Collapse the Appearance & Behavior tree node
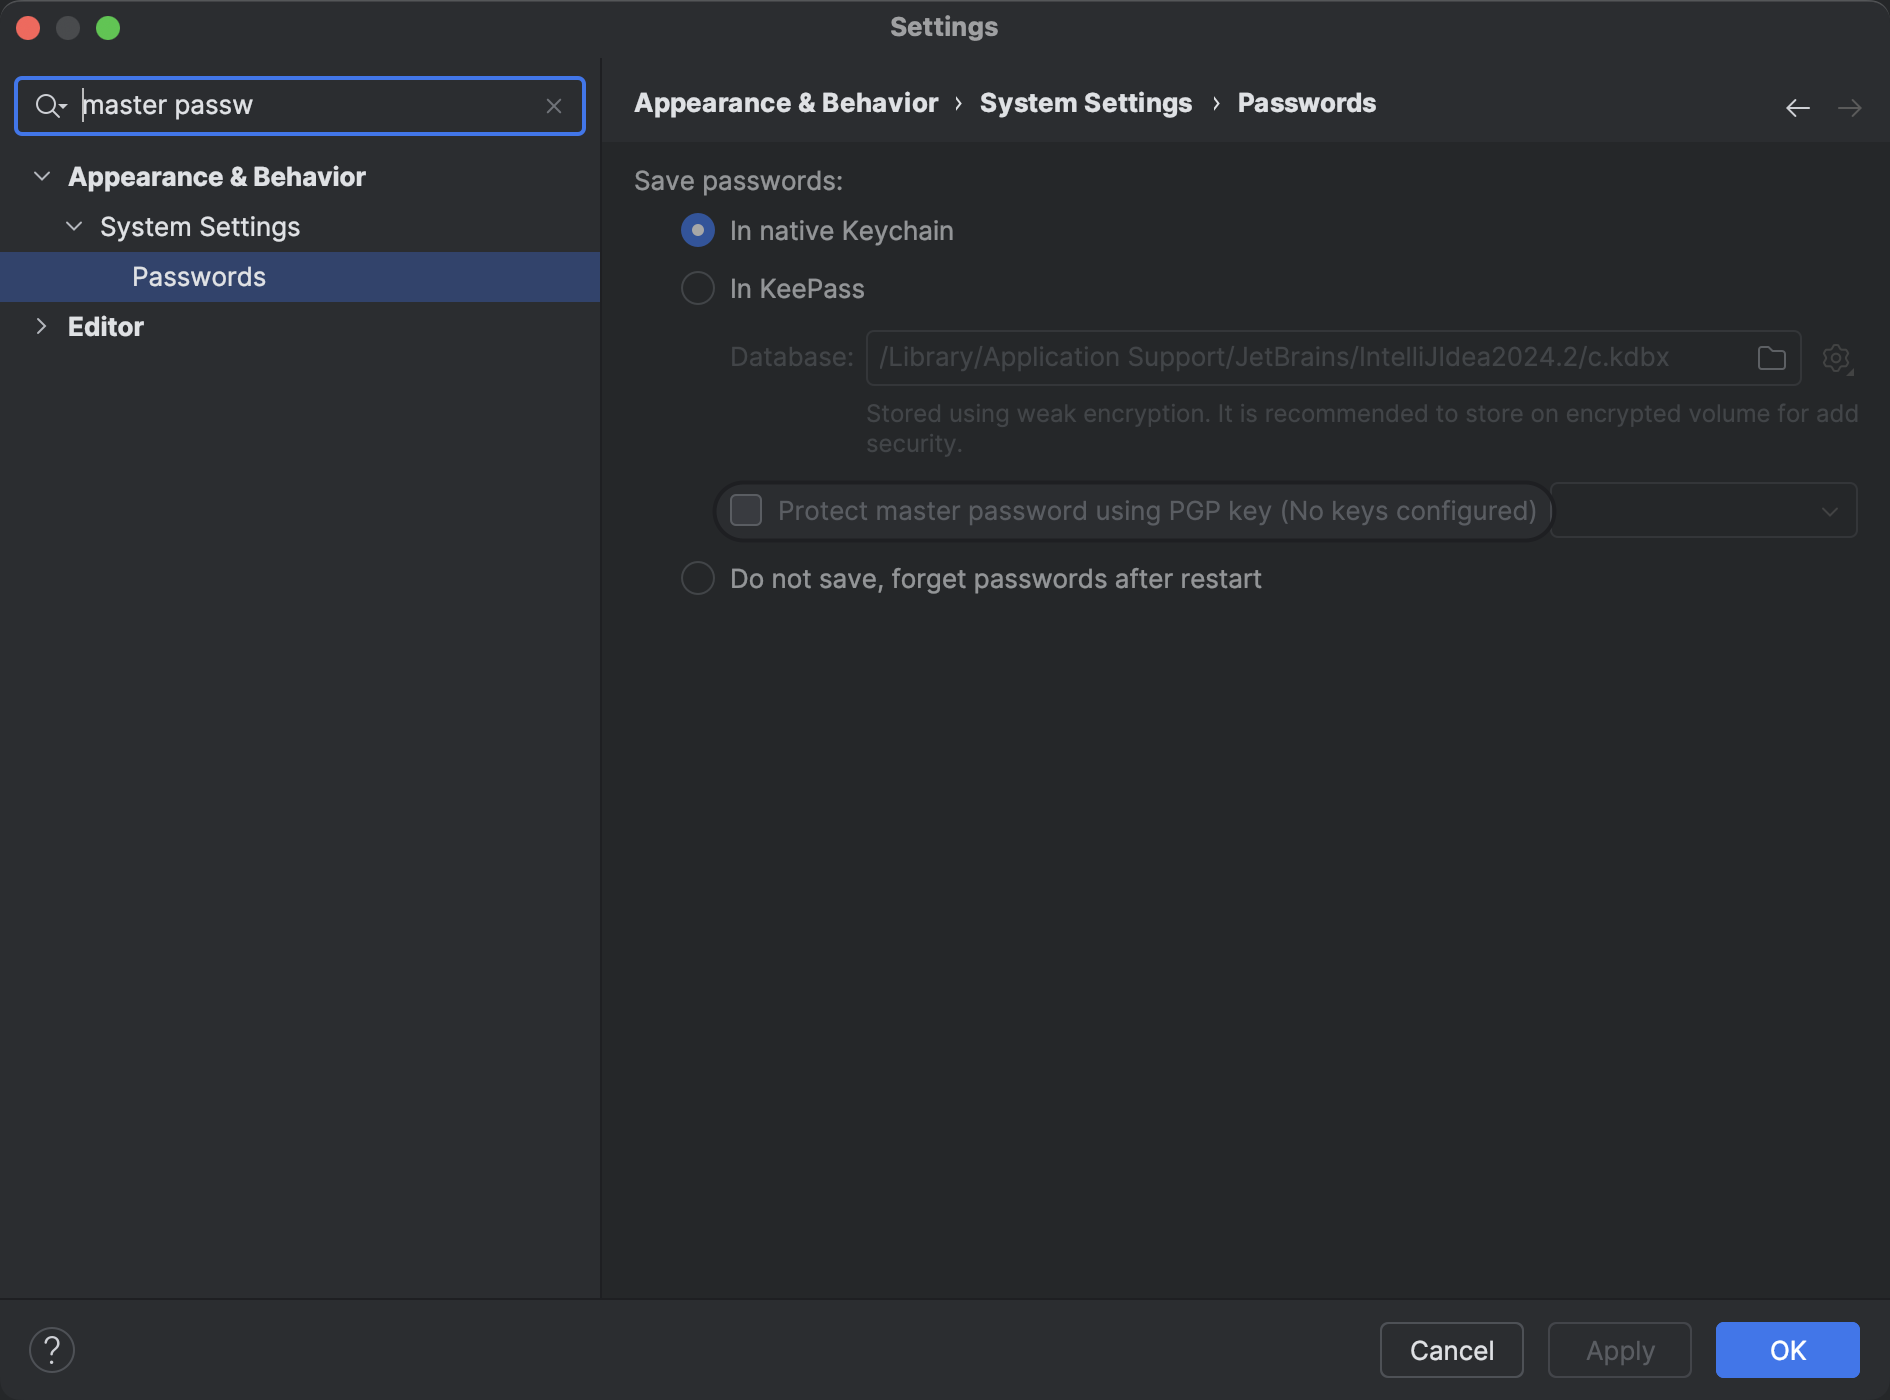The image size is (1890, 1400). pyautogui.click(x=42, y=176)
